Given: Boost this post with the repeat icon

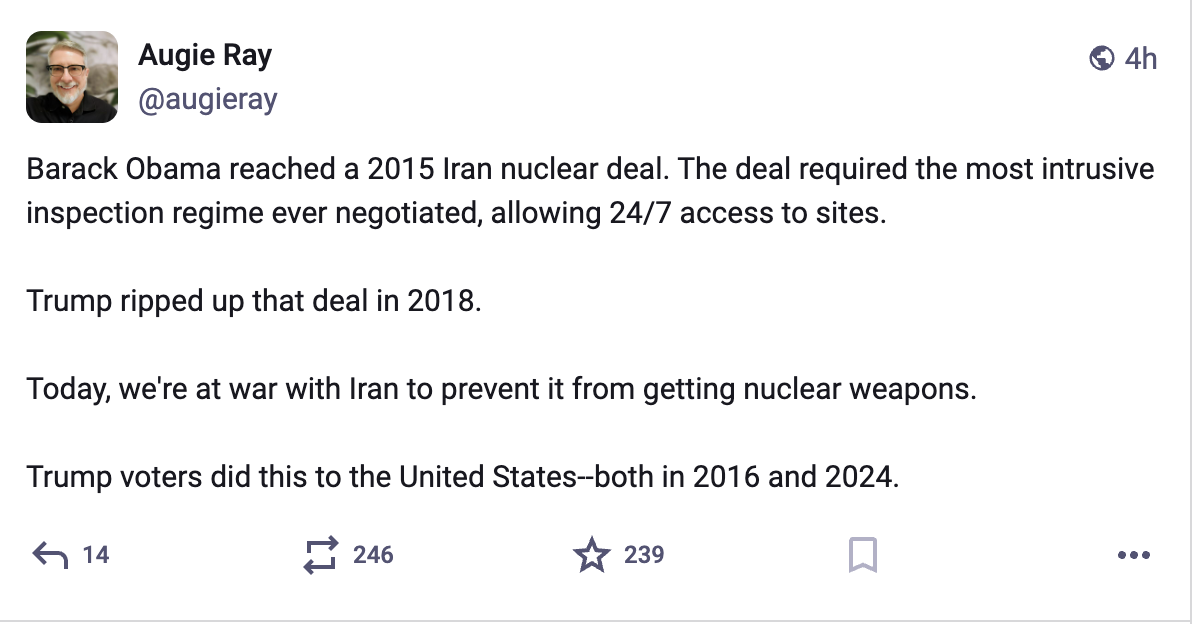Looking at the screenshot, I should click(x=321, y=555).
